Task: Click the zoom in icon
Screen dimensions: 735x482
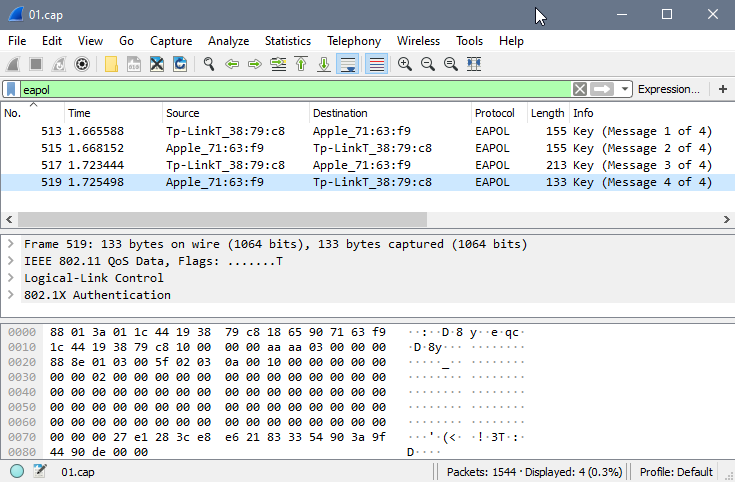Action: 405,64
